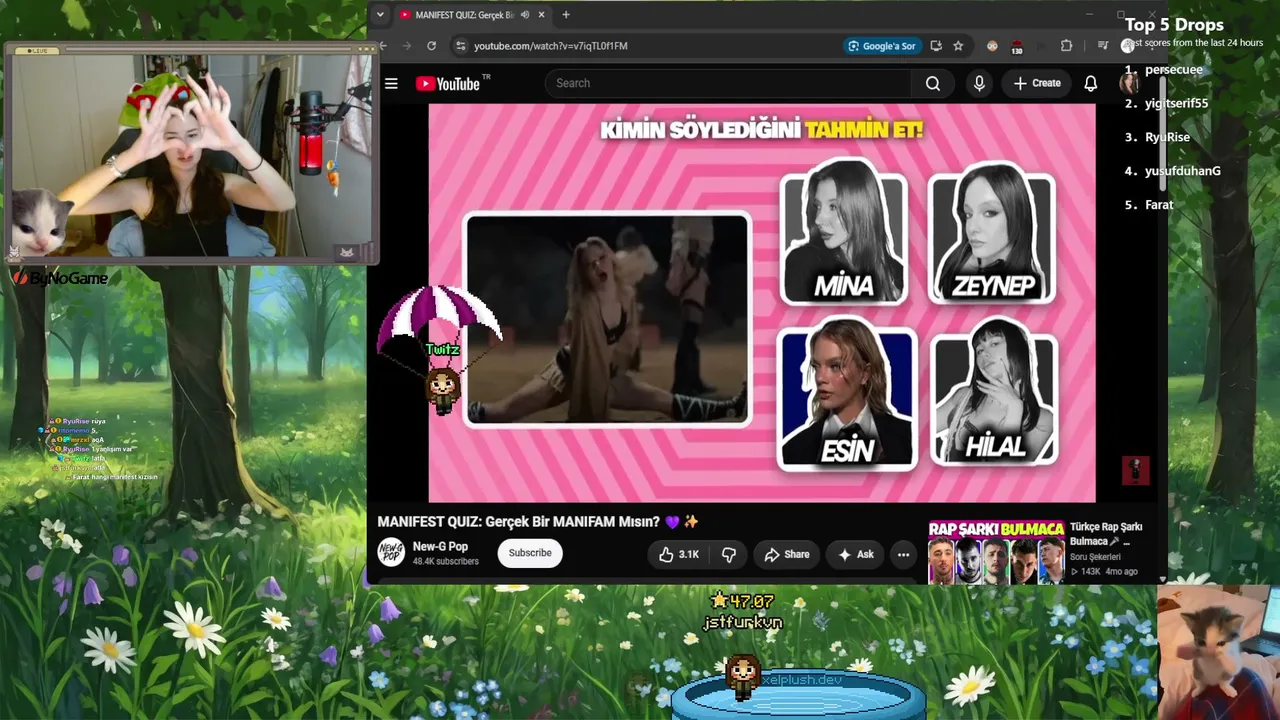1280x720 pixels.
Task: Click the jstfurkvn overlay name
Action: 742,623
